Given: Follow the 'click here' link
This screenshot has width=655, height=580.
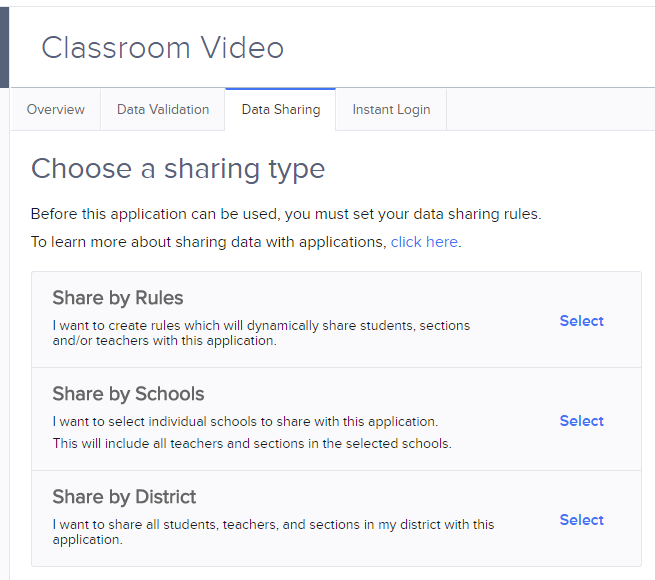Looking at the screenshot, I should (x=424, y=242).
